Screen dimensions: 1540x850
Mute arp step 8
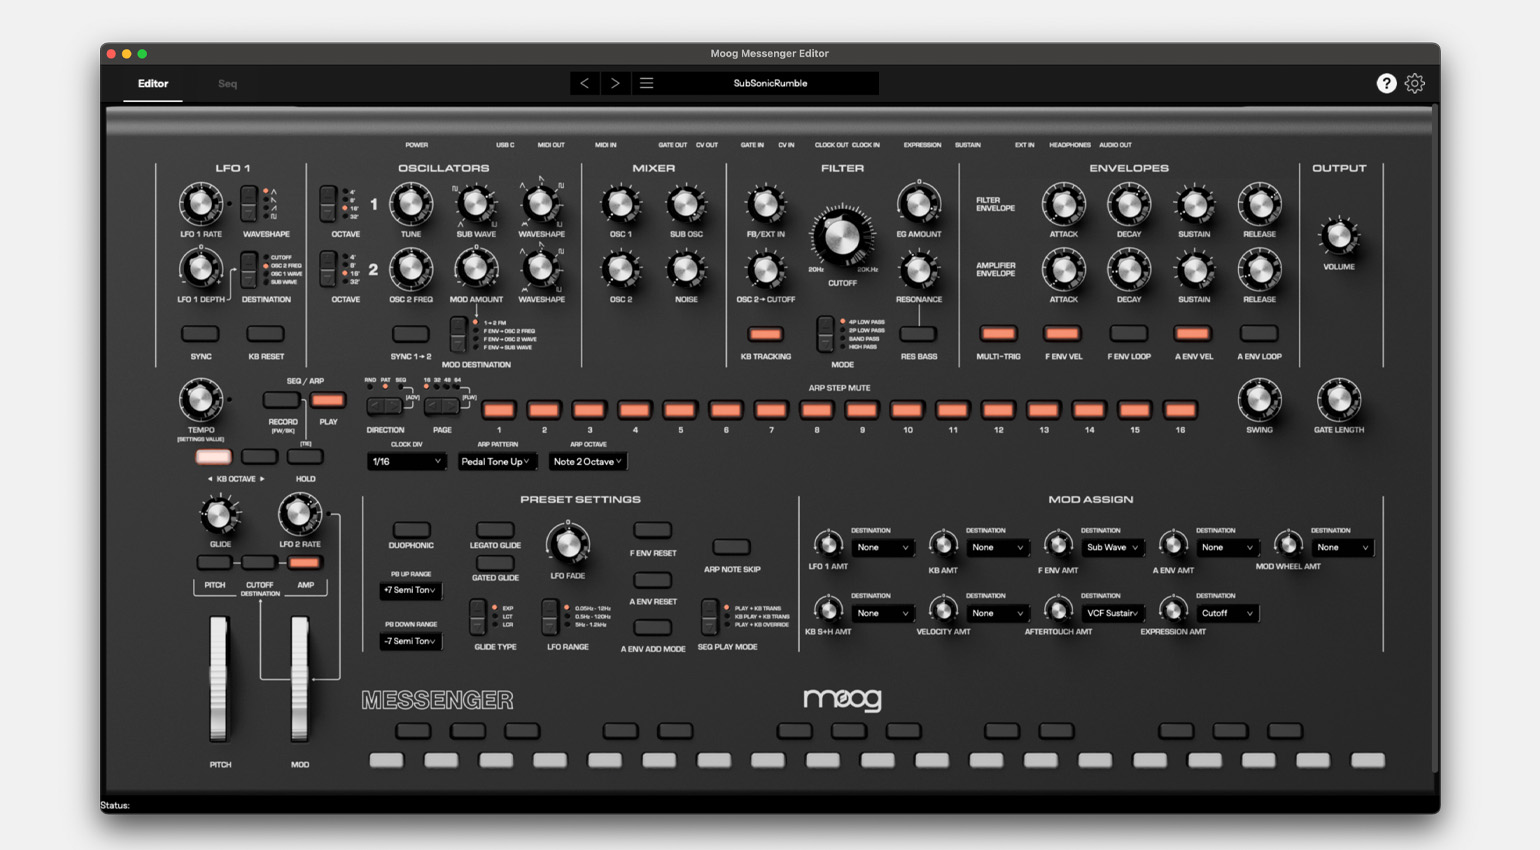click(816, 410)
